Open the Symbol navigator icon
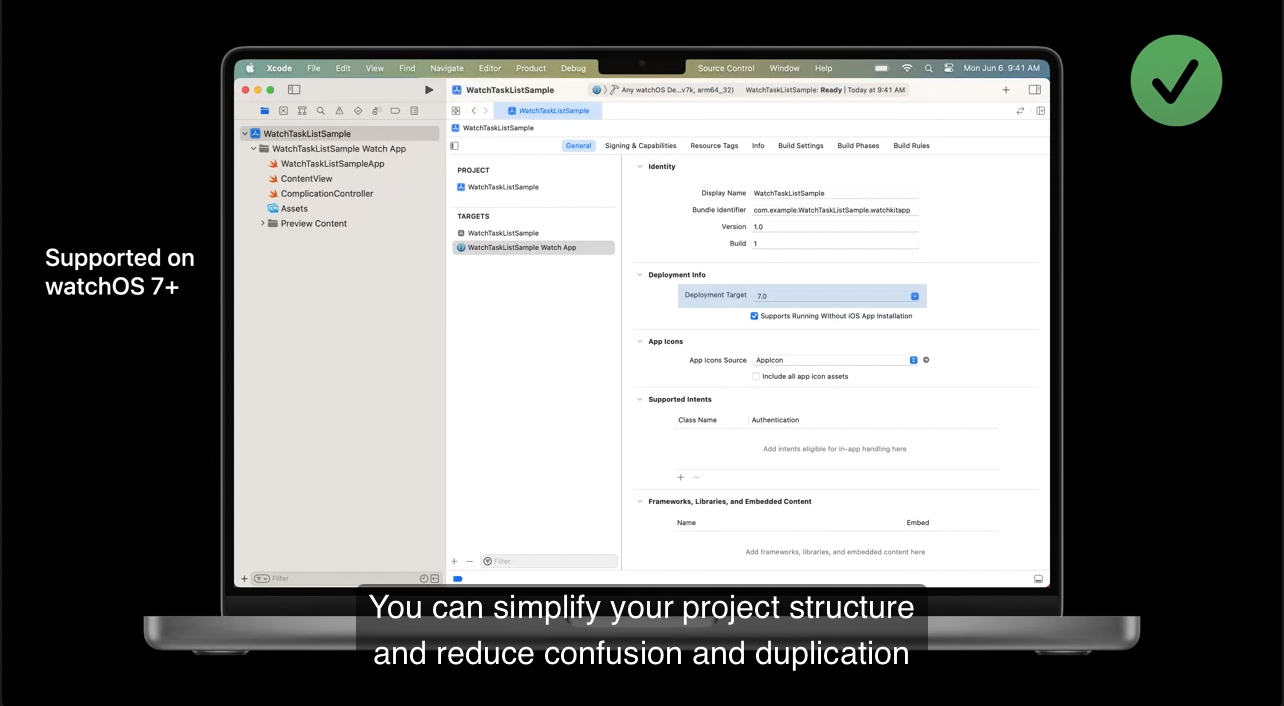Screen dimensions: 1284x706 tap(302, 111)
